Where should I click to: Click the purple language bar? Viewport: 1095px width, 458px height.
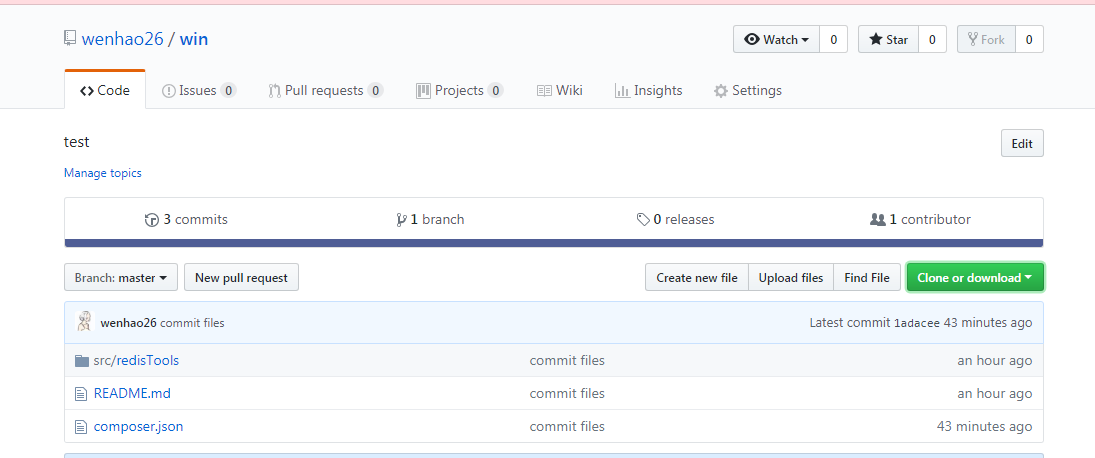coord(554,243)
